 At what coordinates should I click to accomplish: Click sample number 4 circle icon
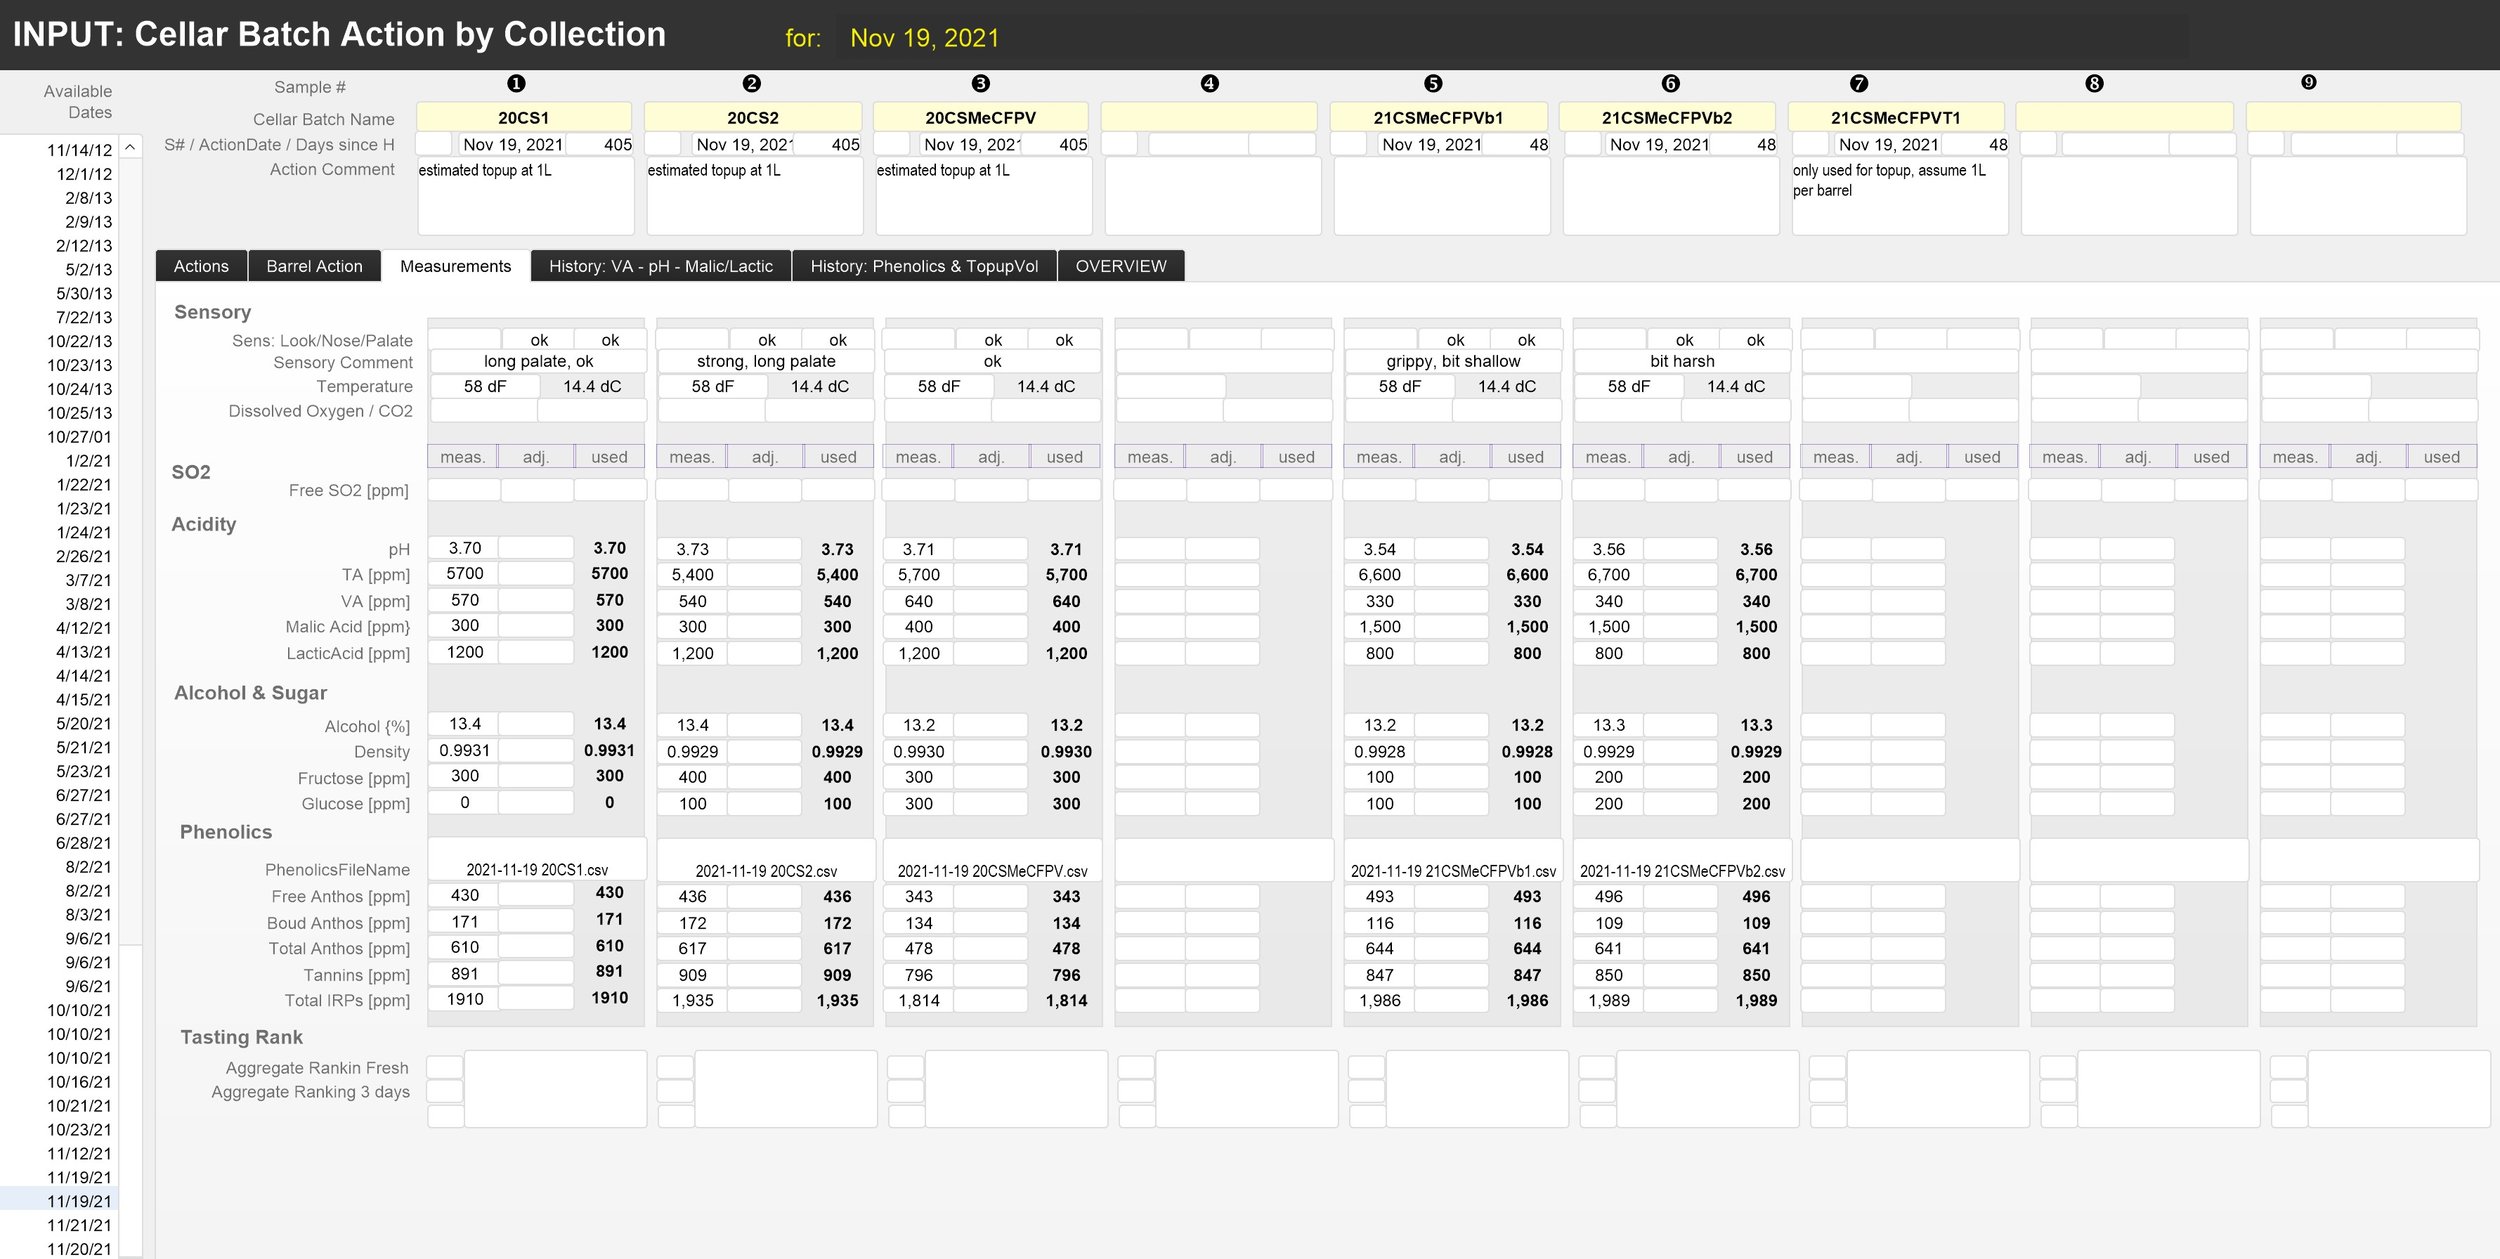[1210, 84]
